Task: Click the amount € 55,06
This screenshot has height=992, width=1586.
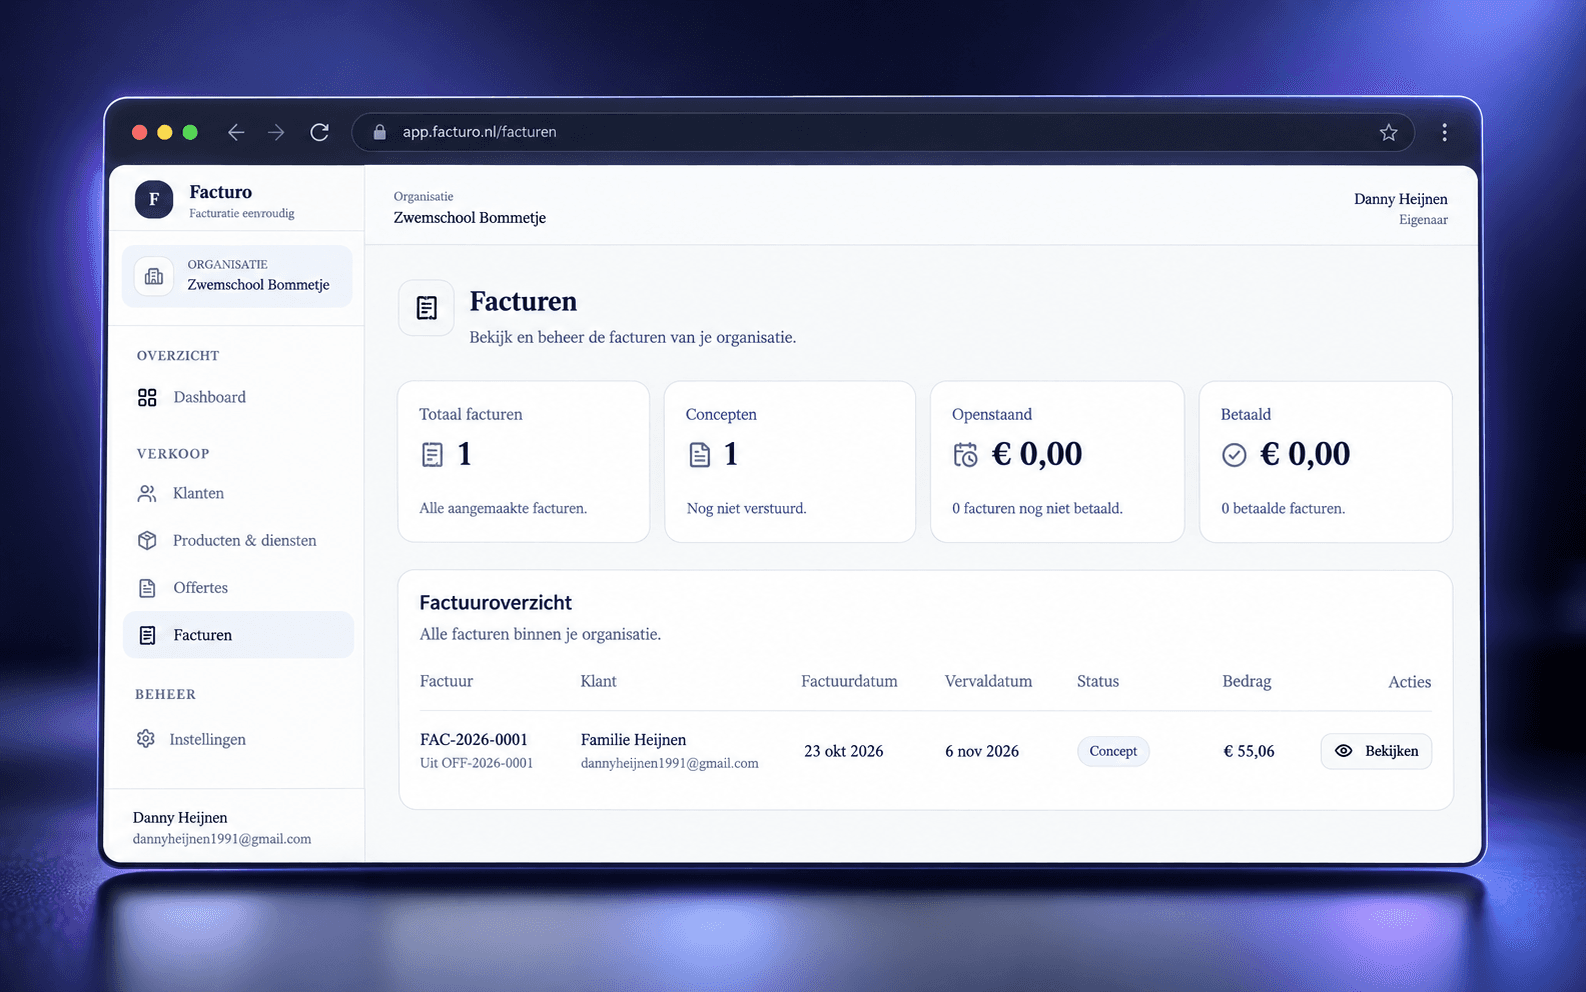Action: click(1249, 751)
